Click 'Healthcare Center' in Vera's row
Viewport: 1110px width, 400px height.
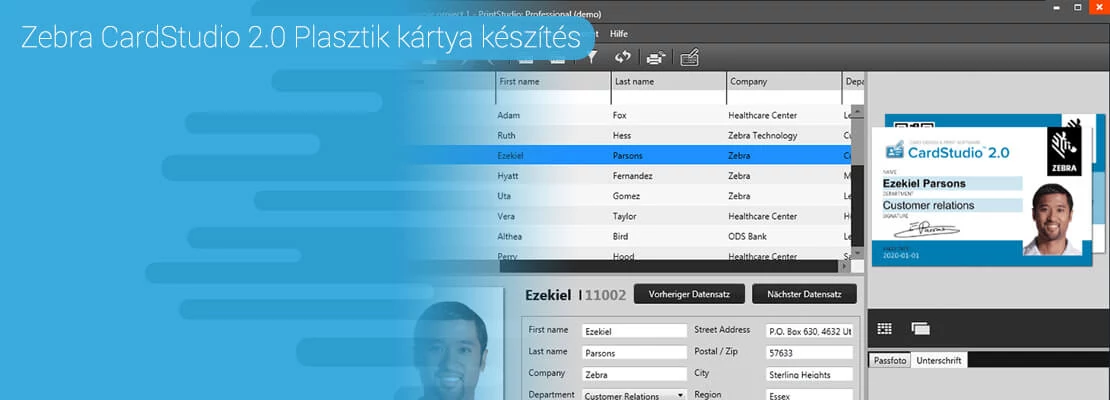pyautogui.click(x=762, y=217)
